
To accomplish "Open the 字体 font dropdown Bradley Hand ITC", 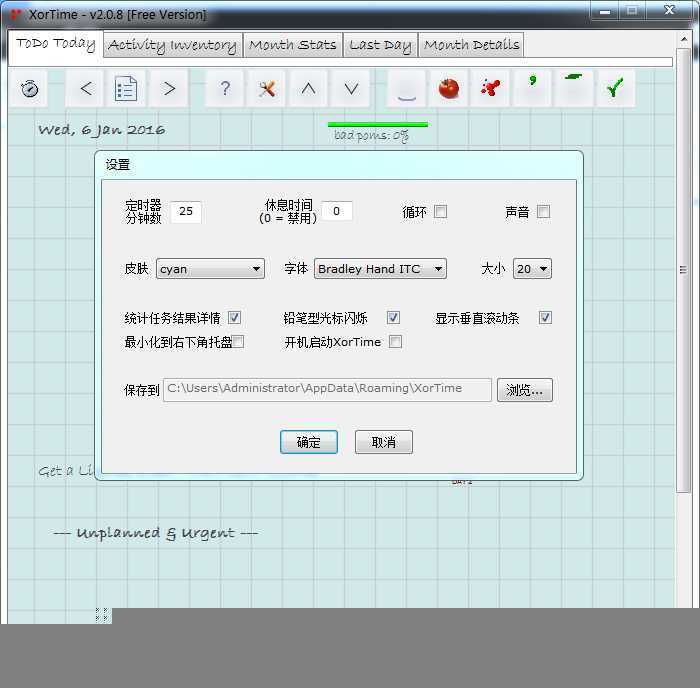I will point(380,269).
